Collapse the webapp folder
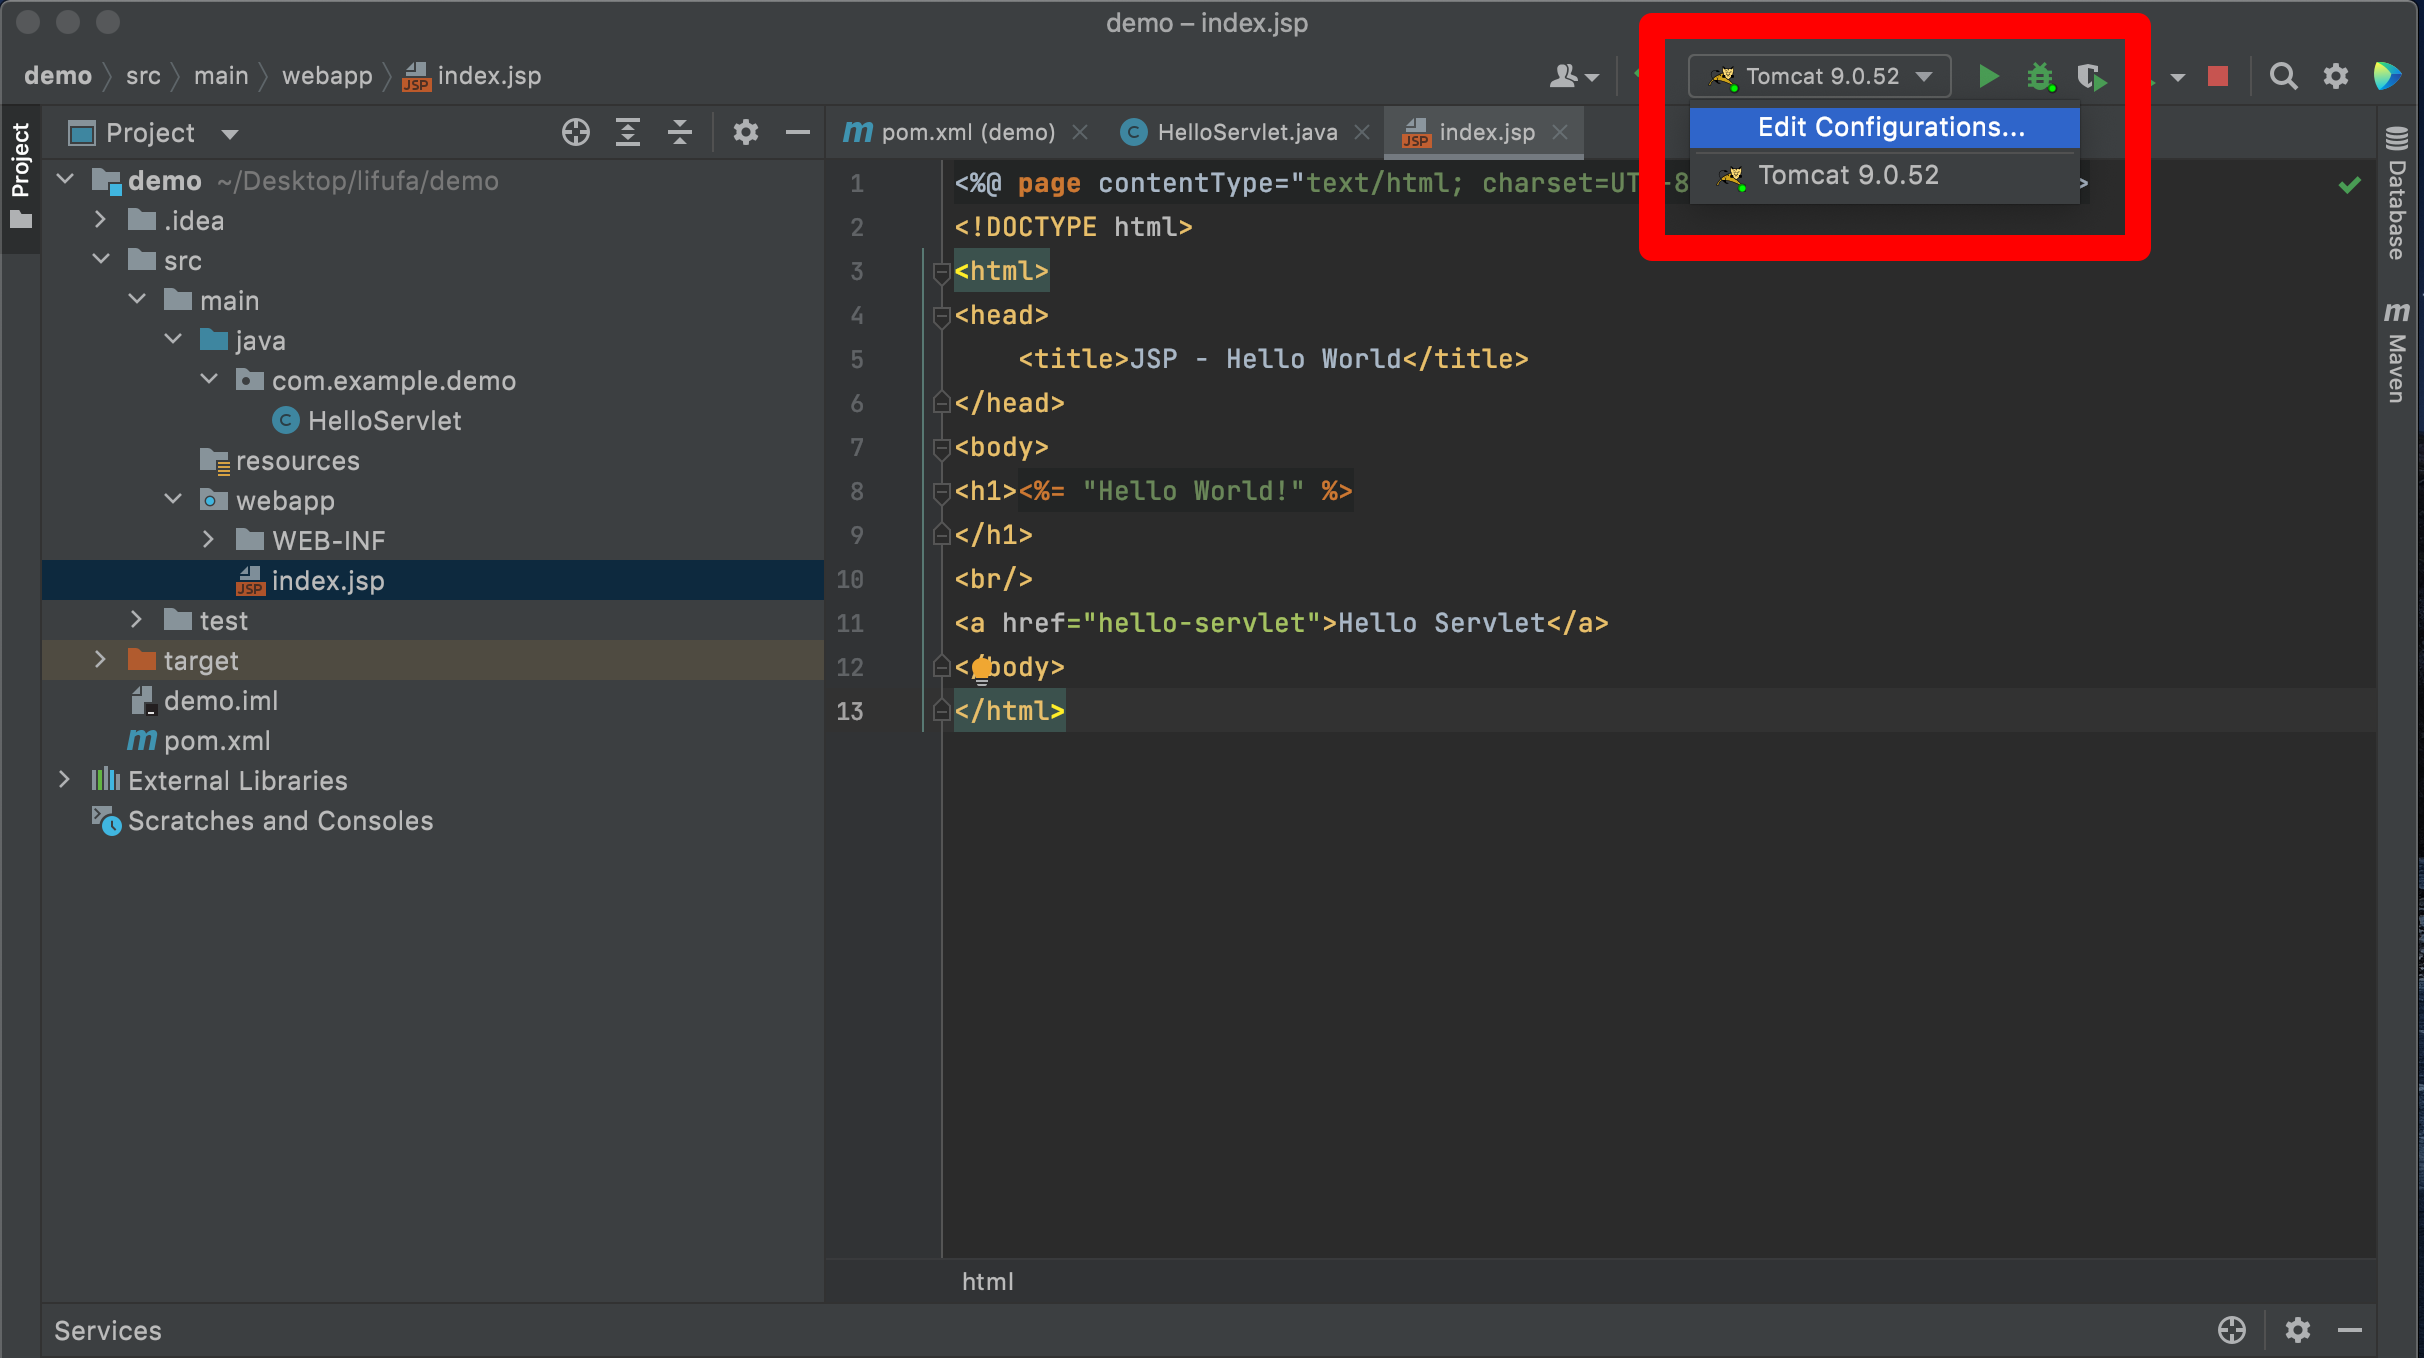The width and height of the screenshot is (2424, 1358). click(173, 500)
